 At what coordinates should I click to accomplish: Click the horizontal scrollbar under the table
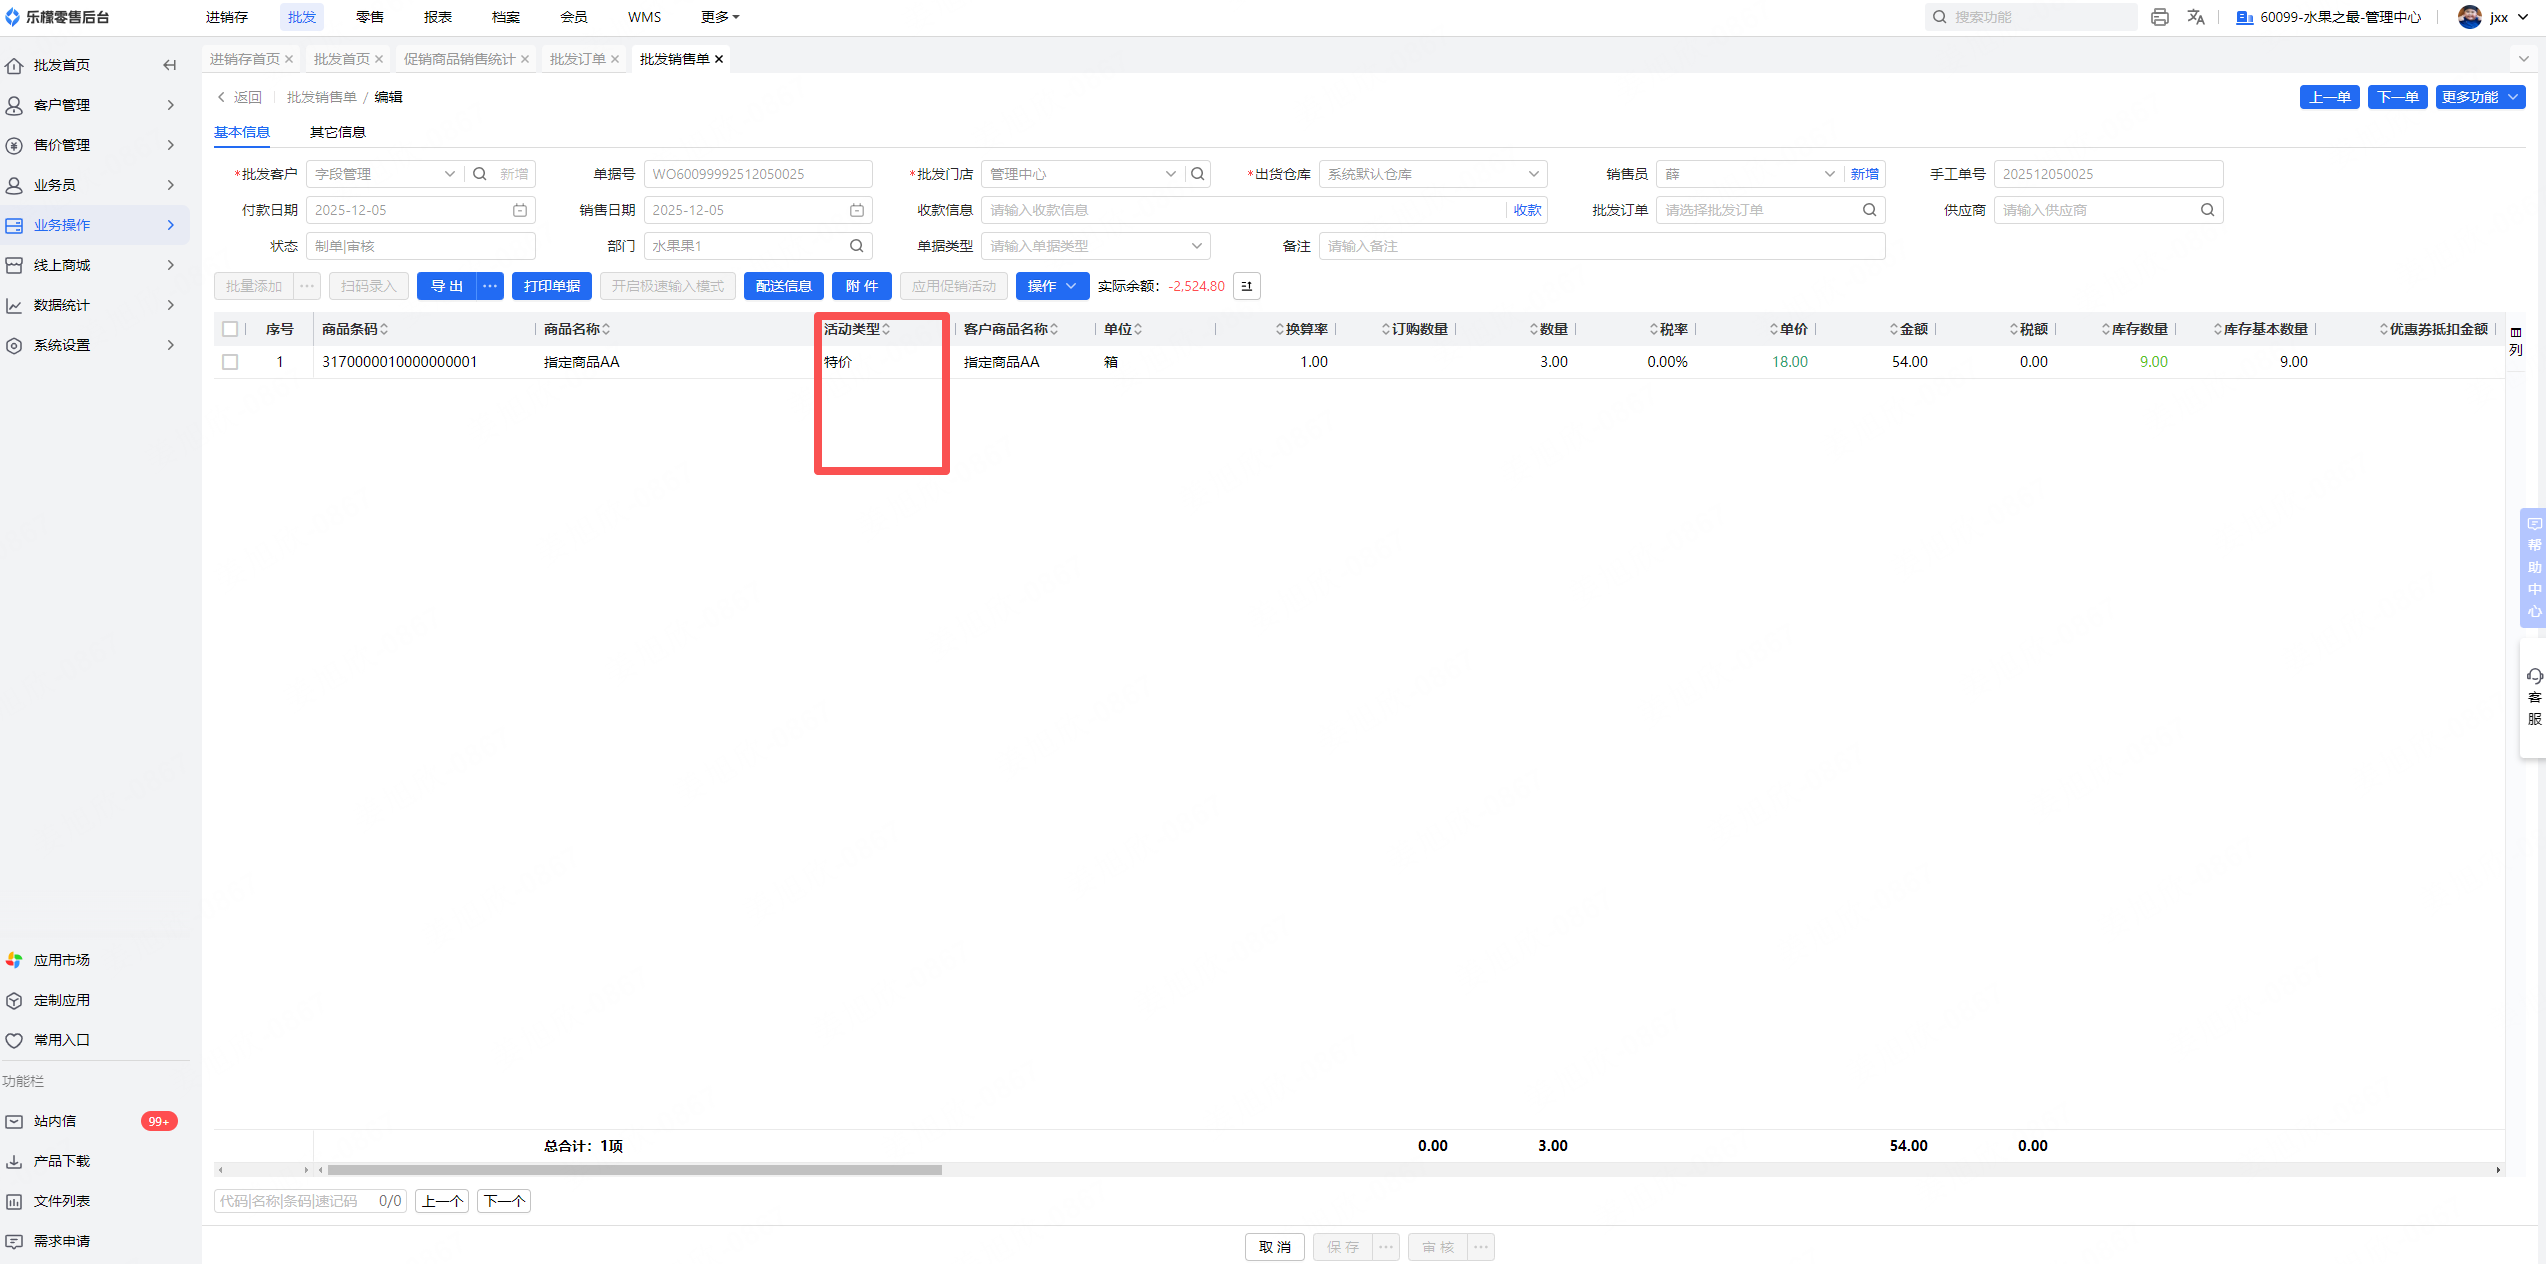point(634,1169)
